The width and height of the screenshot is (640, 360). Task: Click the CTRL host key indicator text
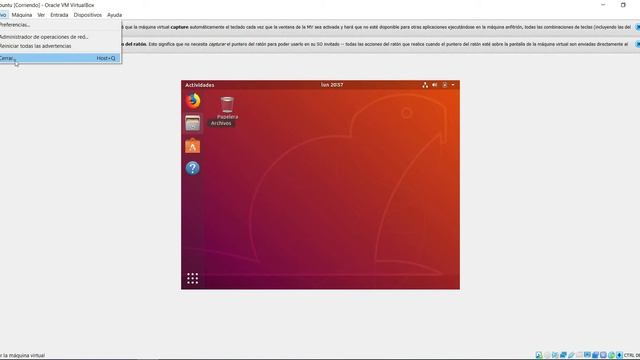(631, 355)
